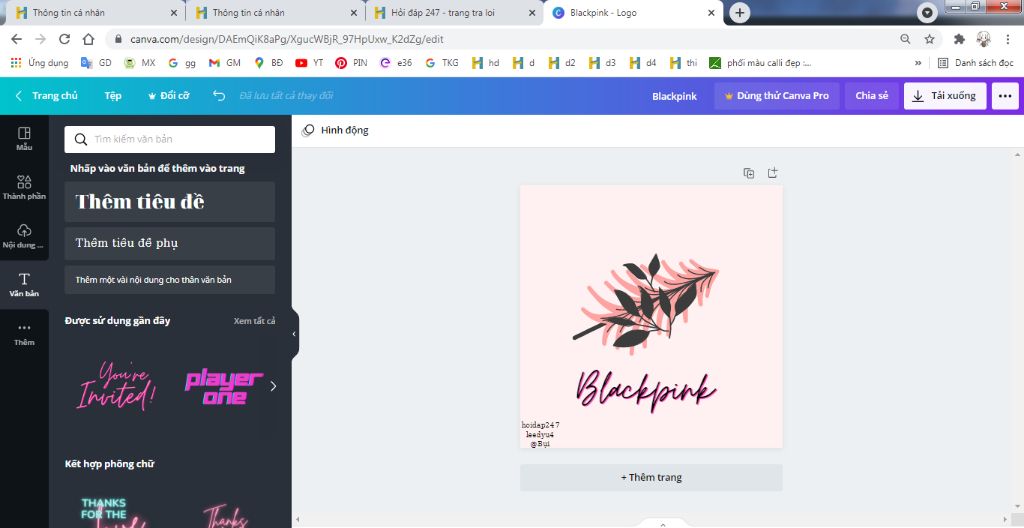The height and width of the screenshot is (528, 1024).
Task: Add a heading with Thêm tiêu đề
Action: pos(170,202)
